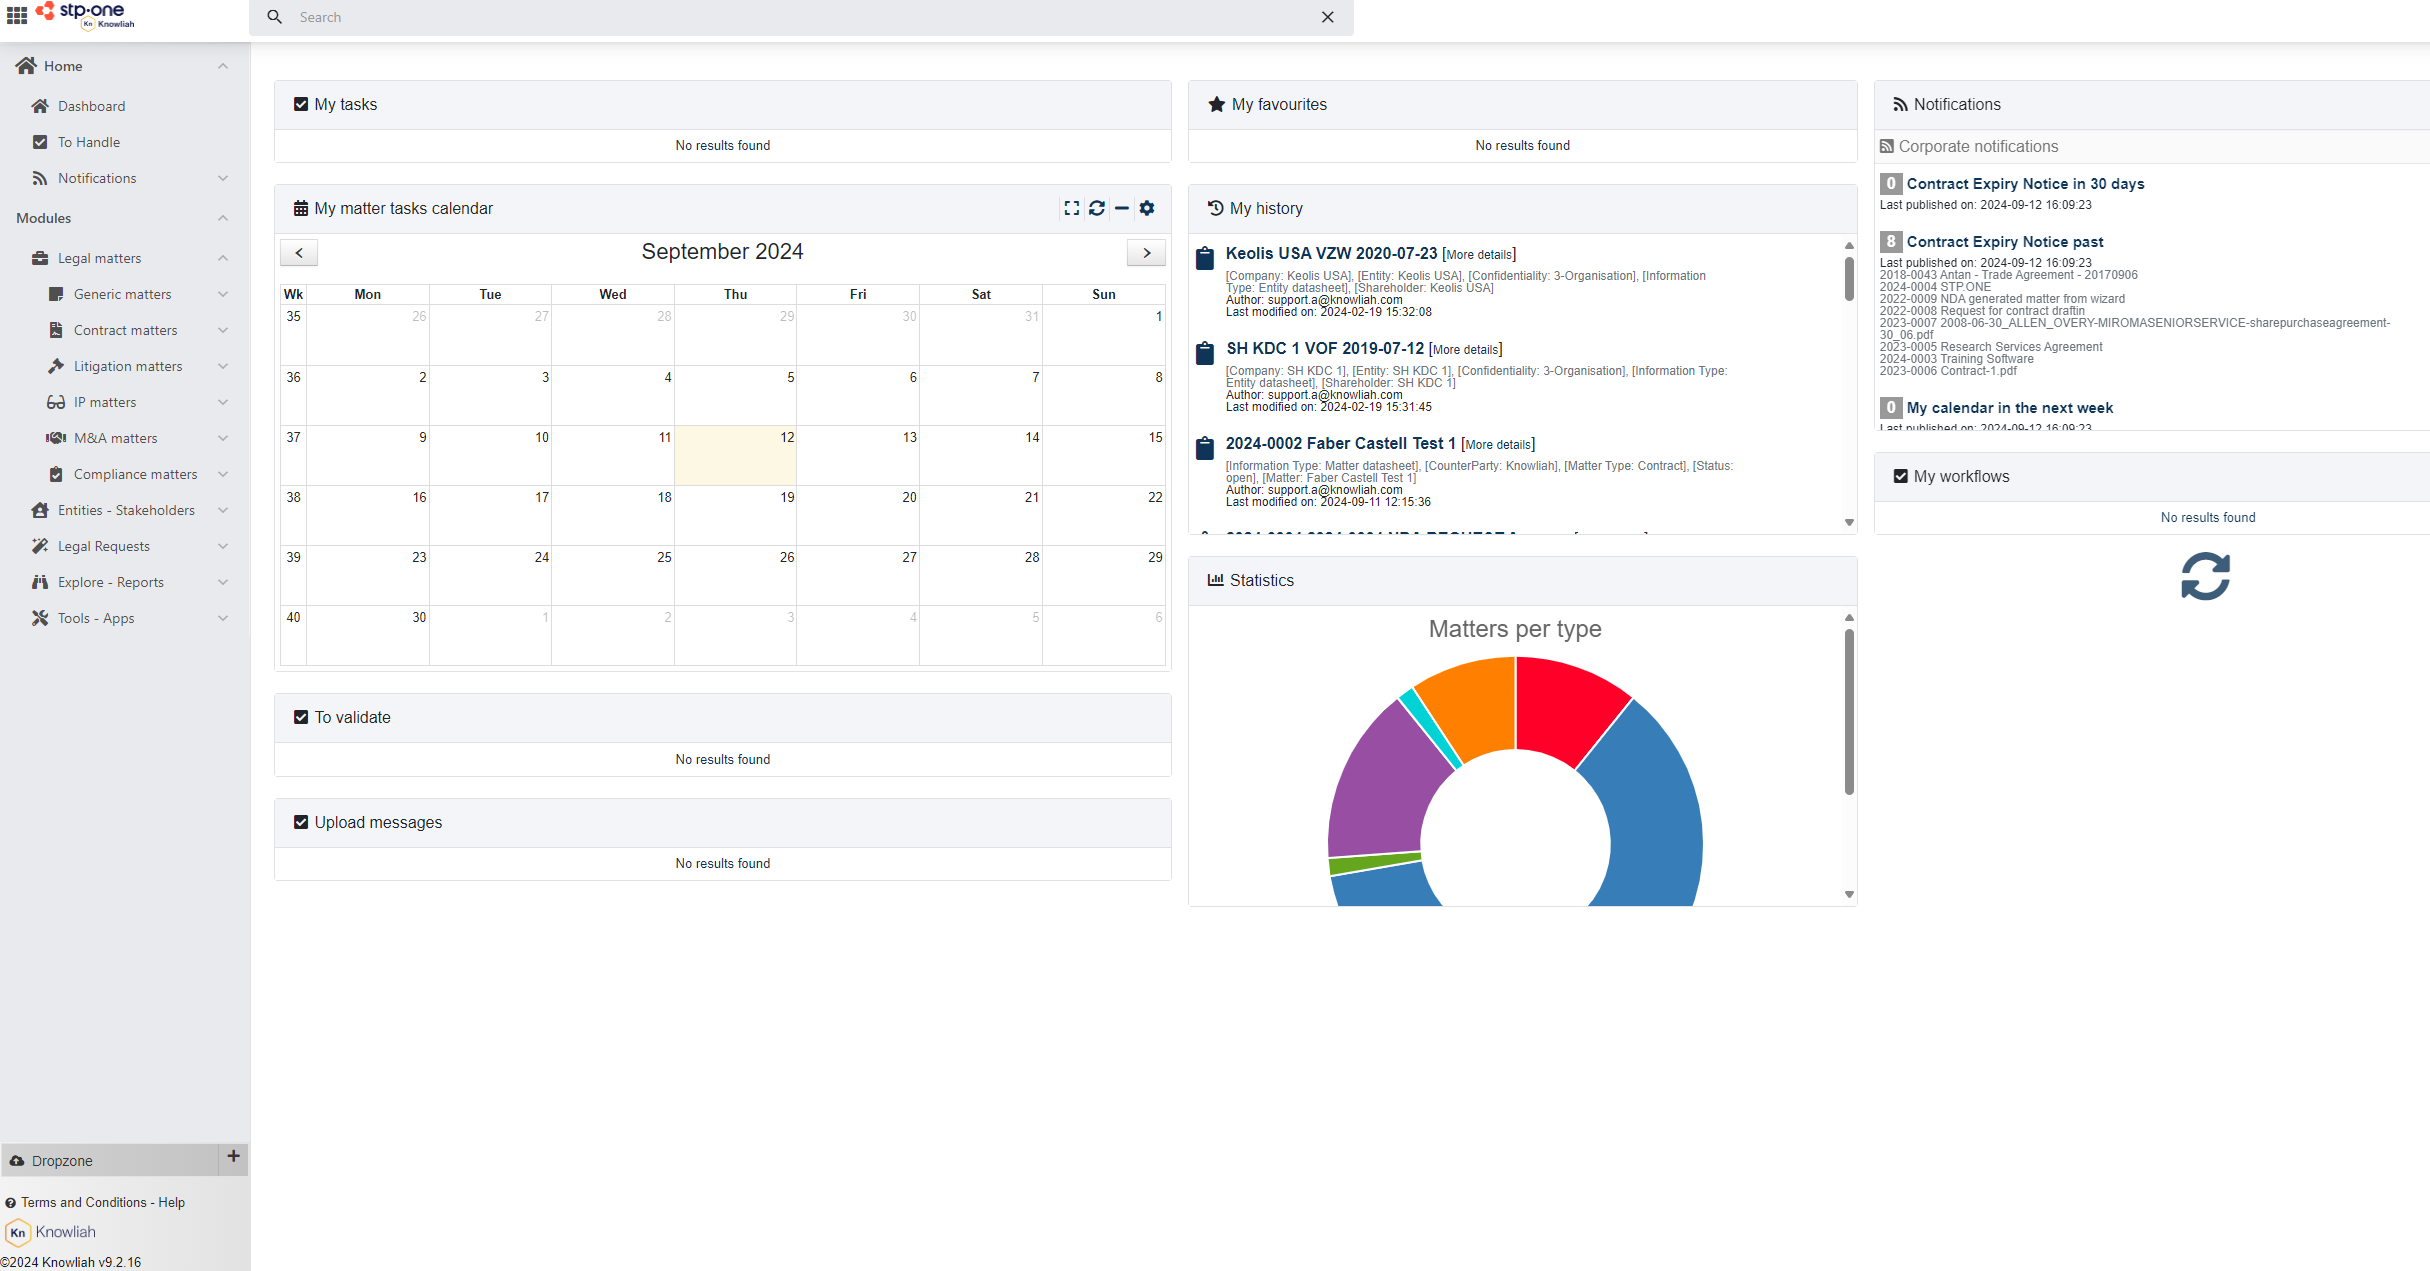Screen dimensions: 2430x1271
Task: Open the IP matters module
Action: tap(105, 401)
